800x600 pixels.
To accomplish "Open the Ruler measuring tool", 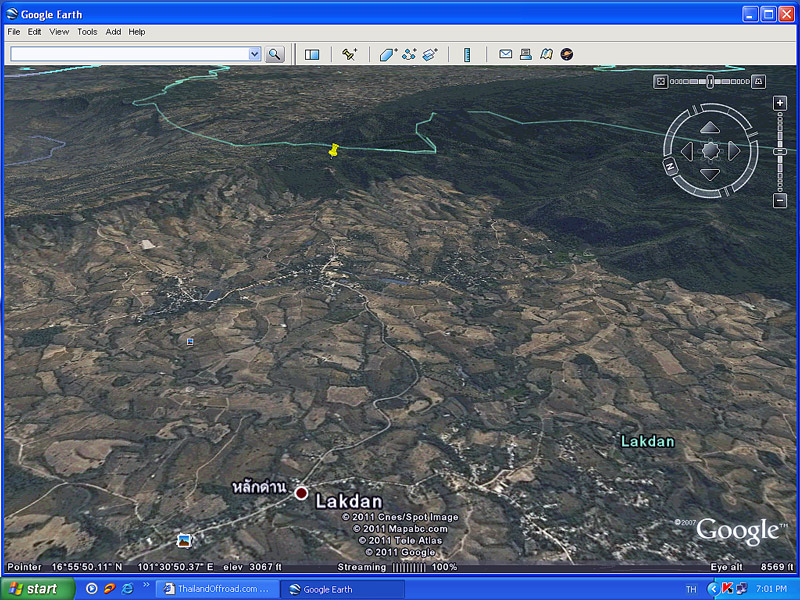I will pos(466,54).
